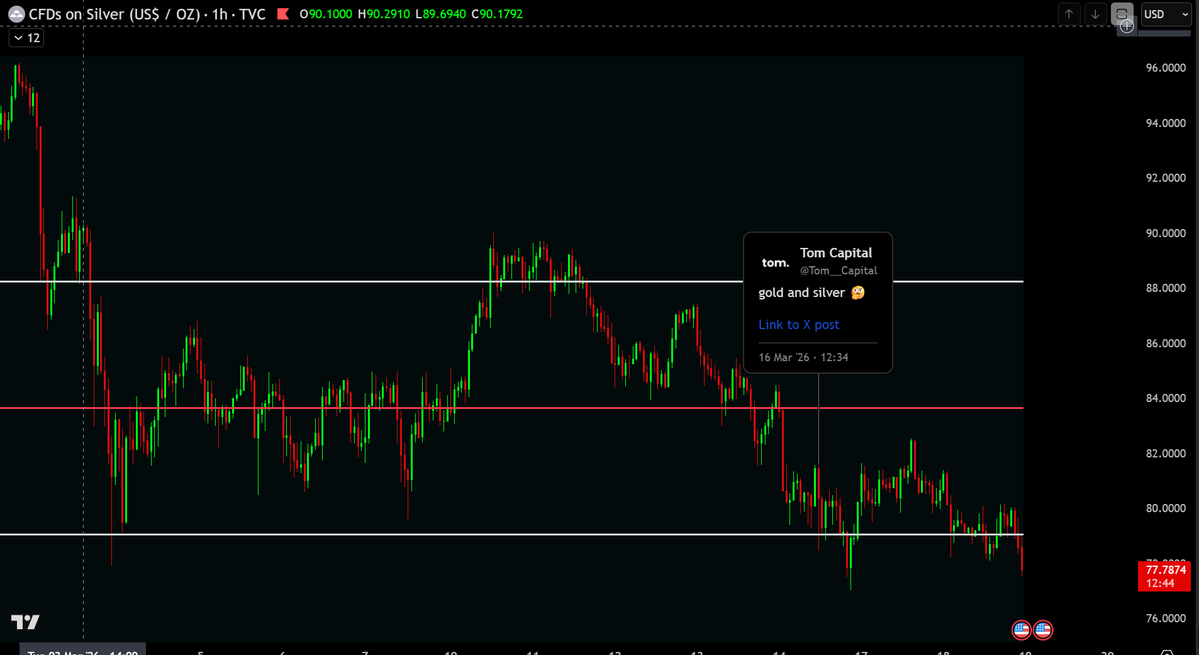This screenshot has height=655, width=1199.
Task: Move pane up with the up-arrow button
Action: coord(1069,14)
